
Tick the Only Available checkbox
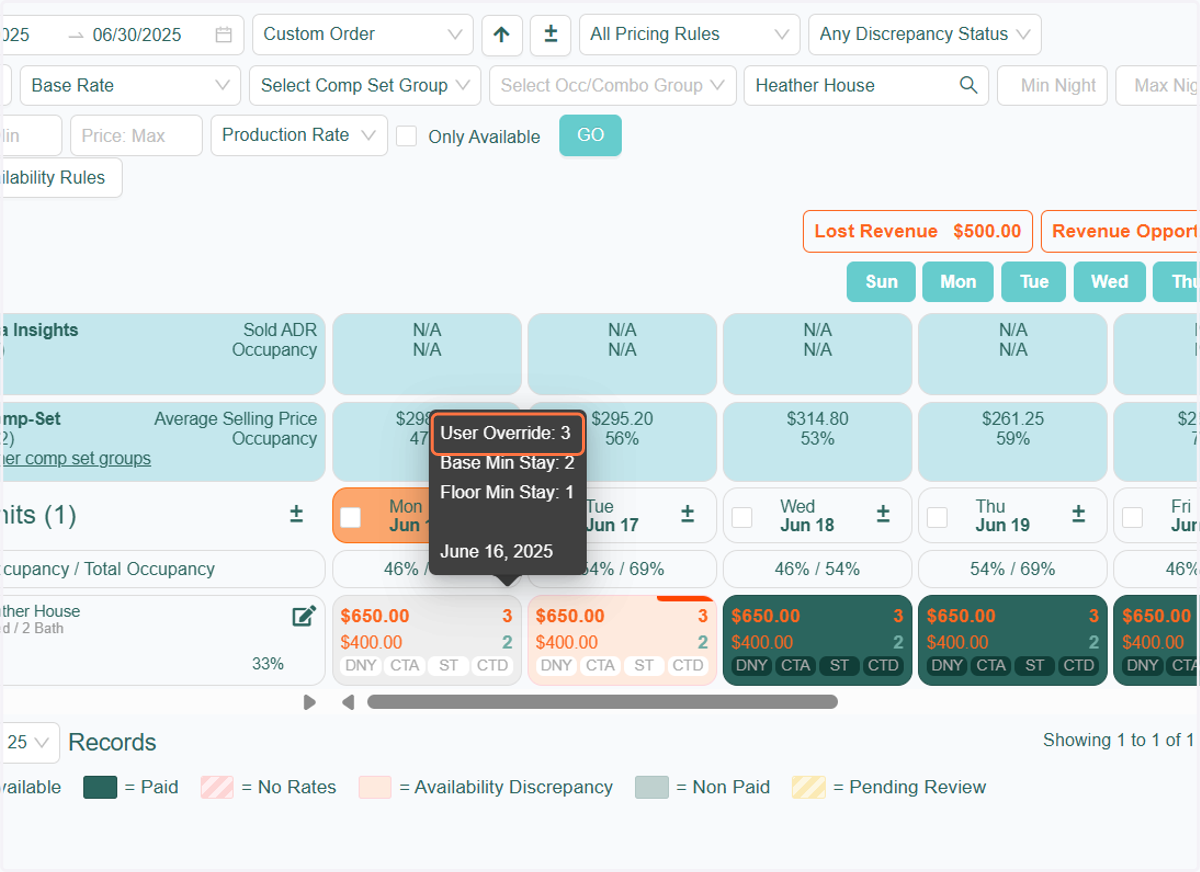tap(406, 136)
